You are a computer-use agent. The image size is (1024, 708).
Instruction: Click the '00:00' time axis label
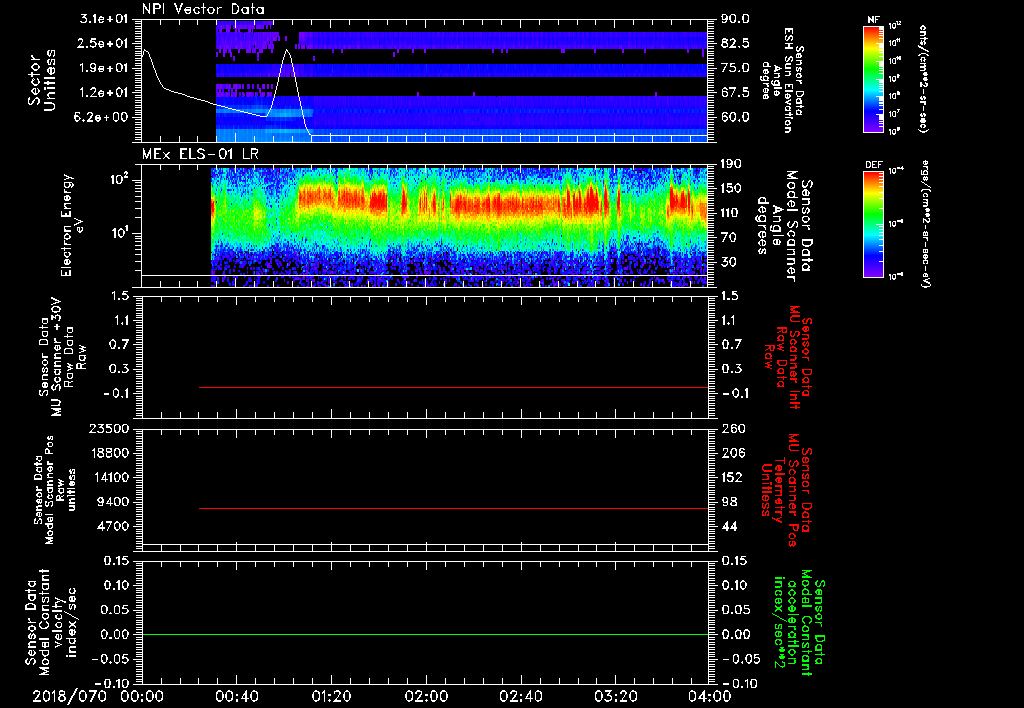142,696
